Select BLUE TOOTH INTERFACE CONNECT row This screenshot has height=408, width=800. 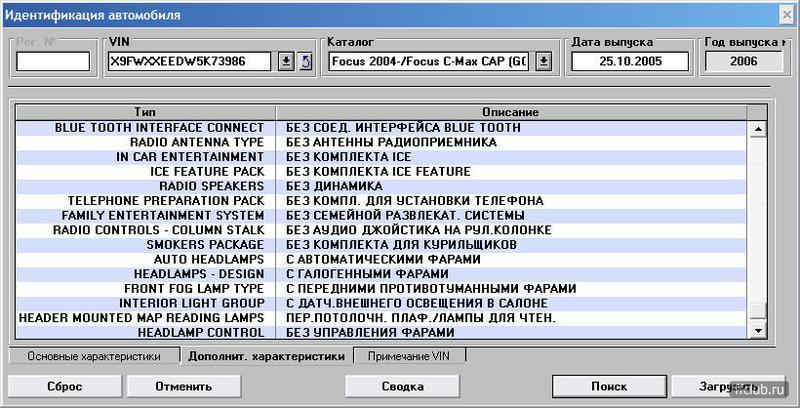point(383,128)
